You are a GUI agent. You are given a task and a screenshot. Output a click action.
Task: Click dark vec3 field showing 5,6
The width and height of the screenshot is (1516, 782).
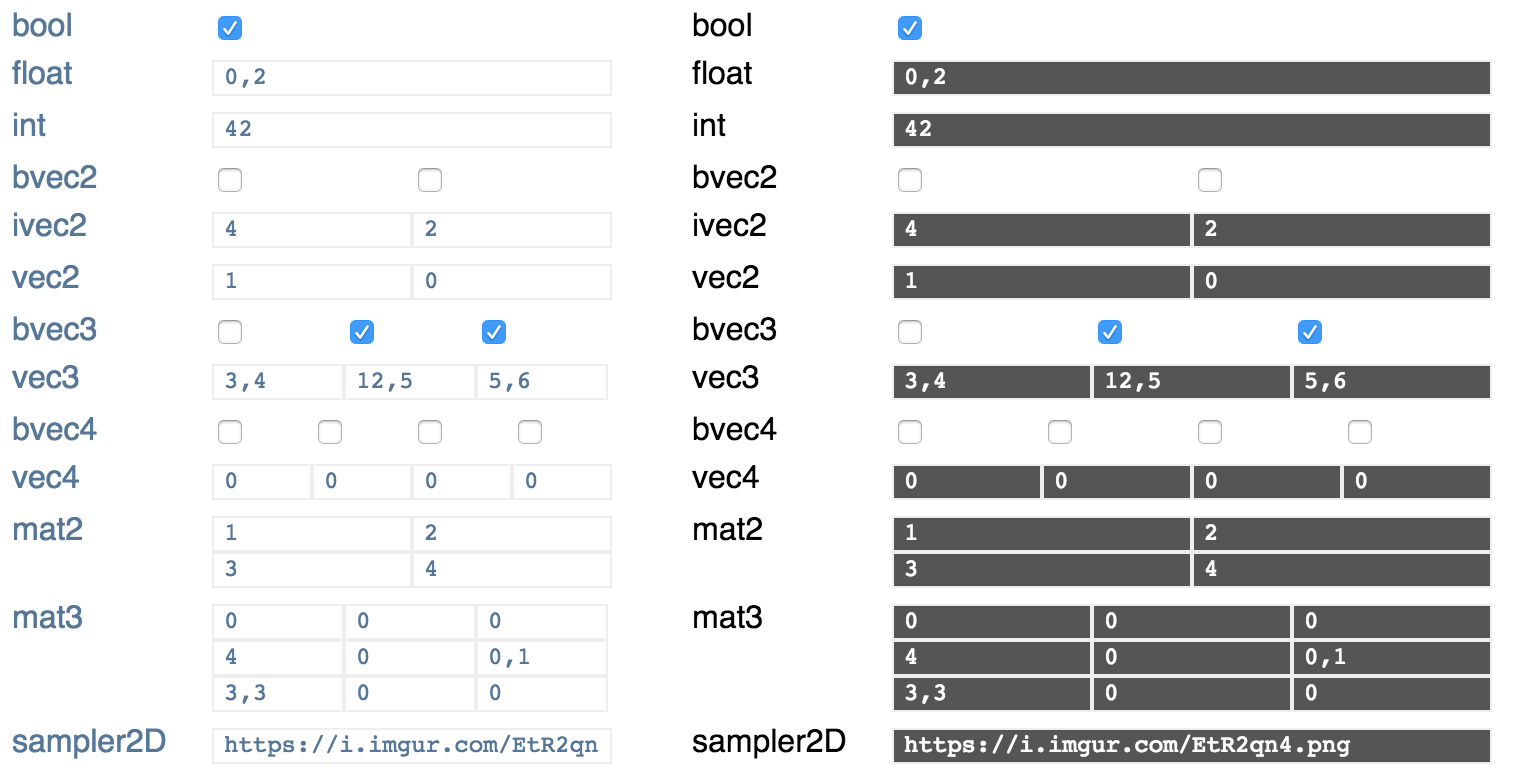pos(1391,382)
